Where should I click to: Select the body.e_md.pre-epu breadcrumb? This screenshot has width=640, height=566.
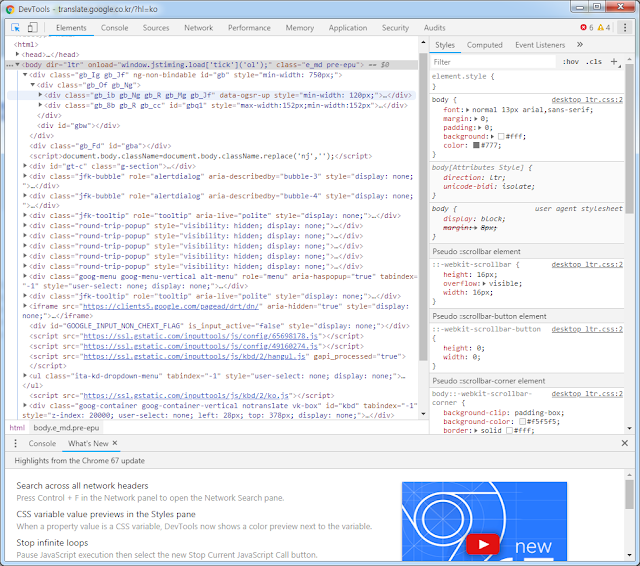tap(66, 428)
